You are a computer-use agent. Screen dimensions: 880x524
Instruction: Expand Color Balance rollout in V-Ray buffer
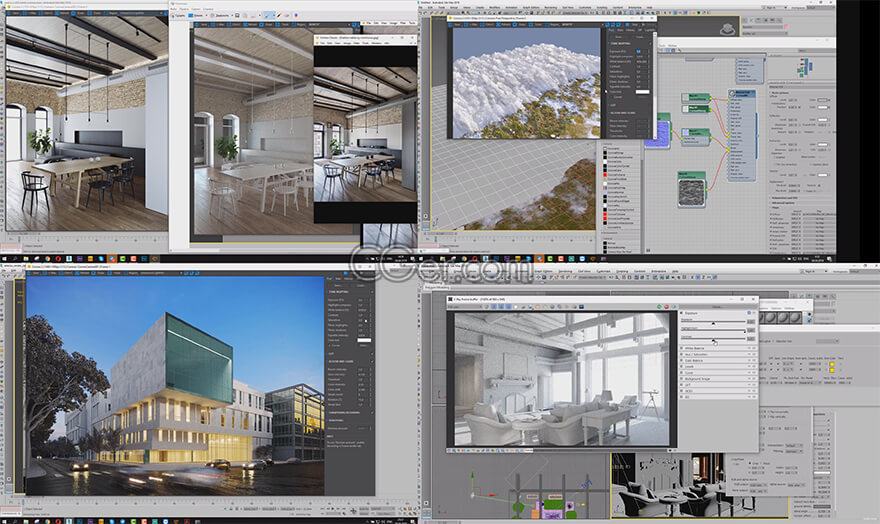718,361
